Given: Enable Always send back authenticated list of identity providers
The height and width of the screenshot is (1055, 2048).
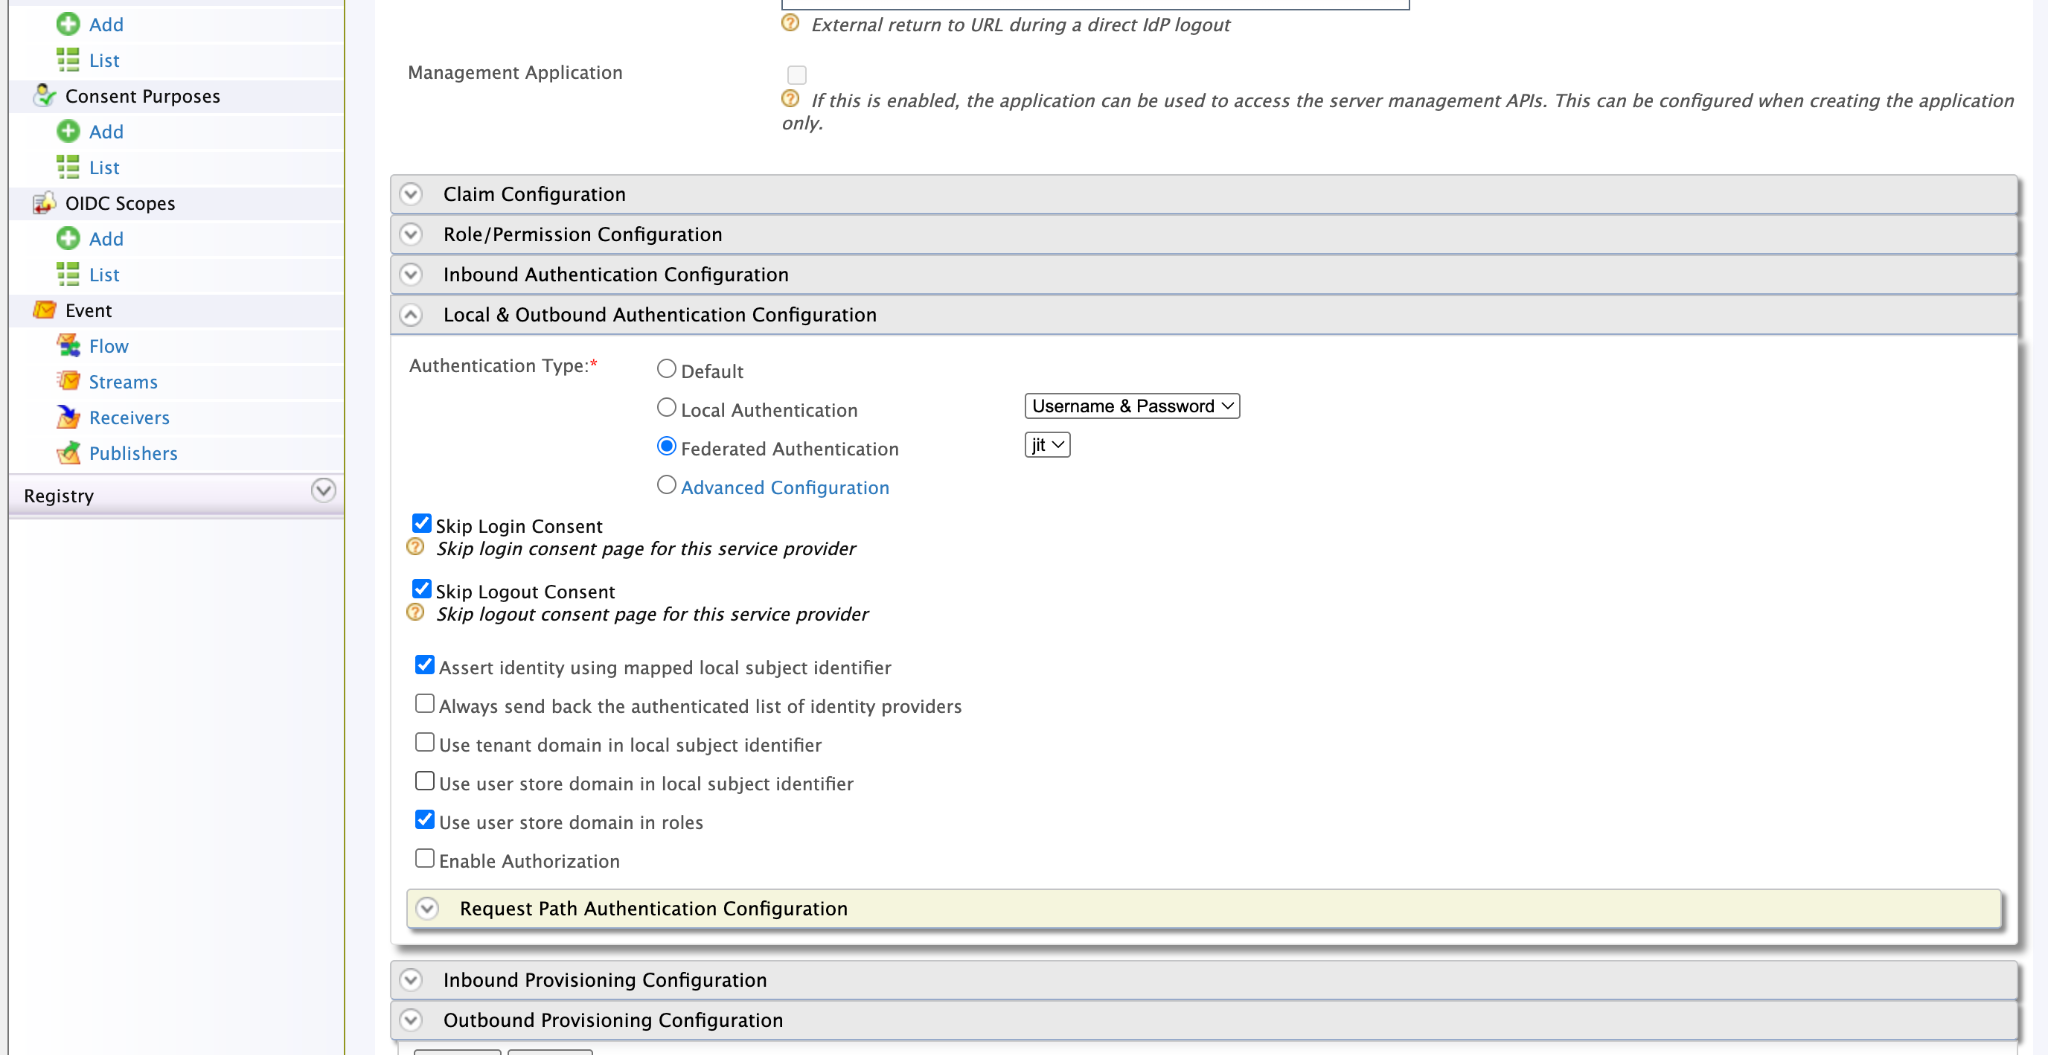Looking at the screenshot, I should [425, 704].
